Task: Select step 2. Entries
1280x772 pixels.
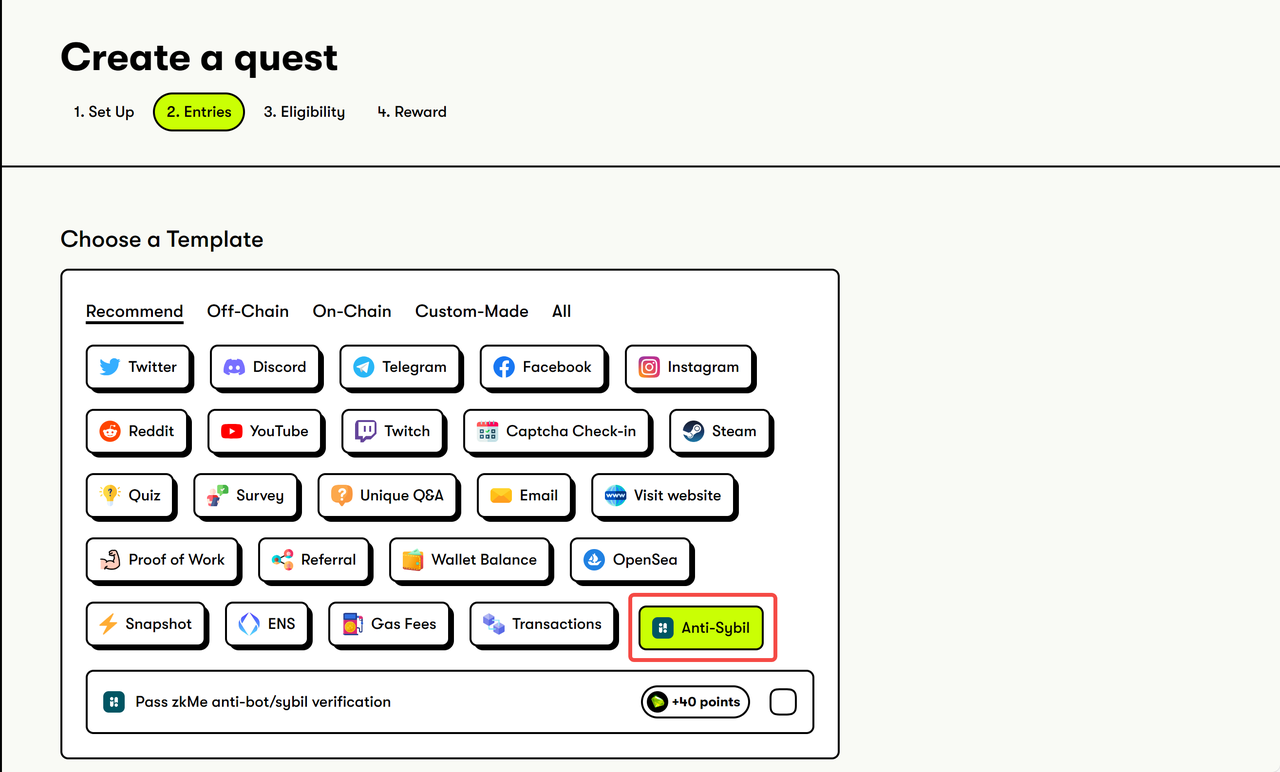Action: (x=199, y=112)
